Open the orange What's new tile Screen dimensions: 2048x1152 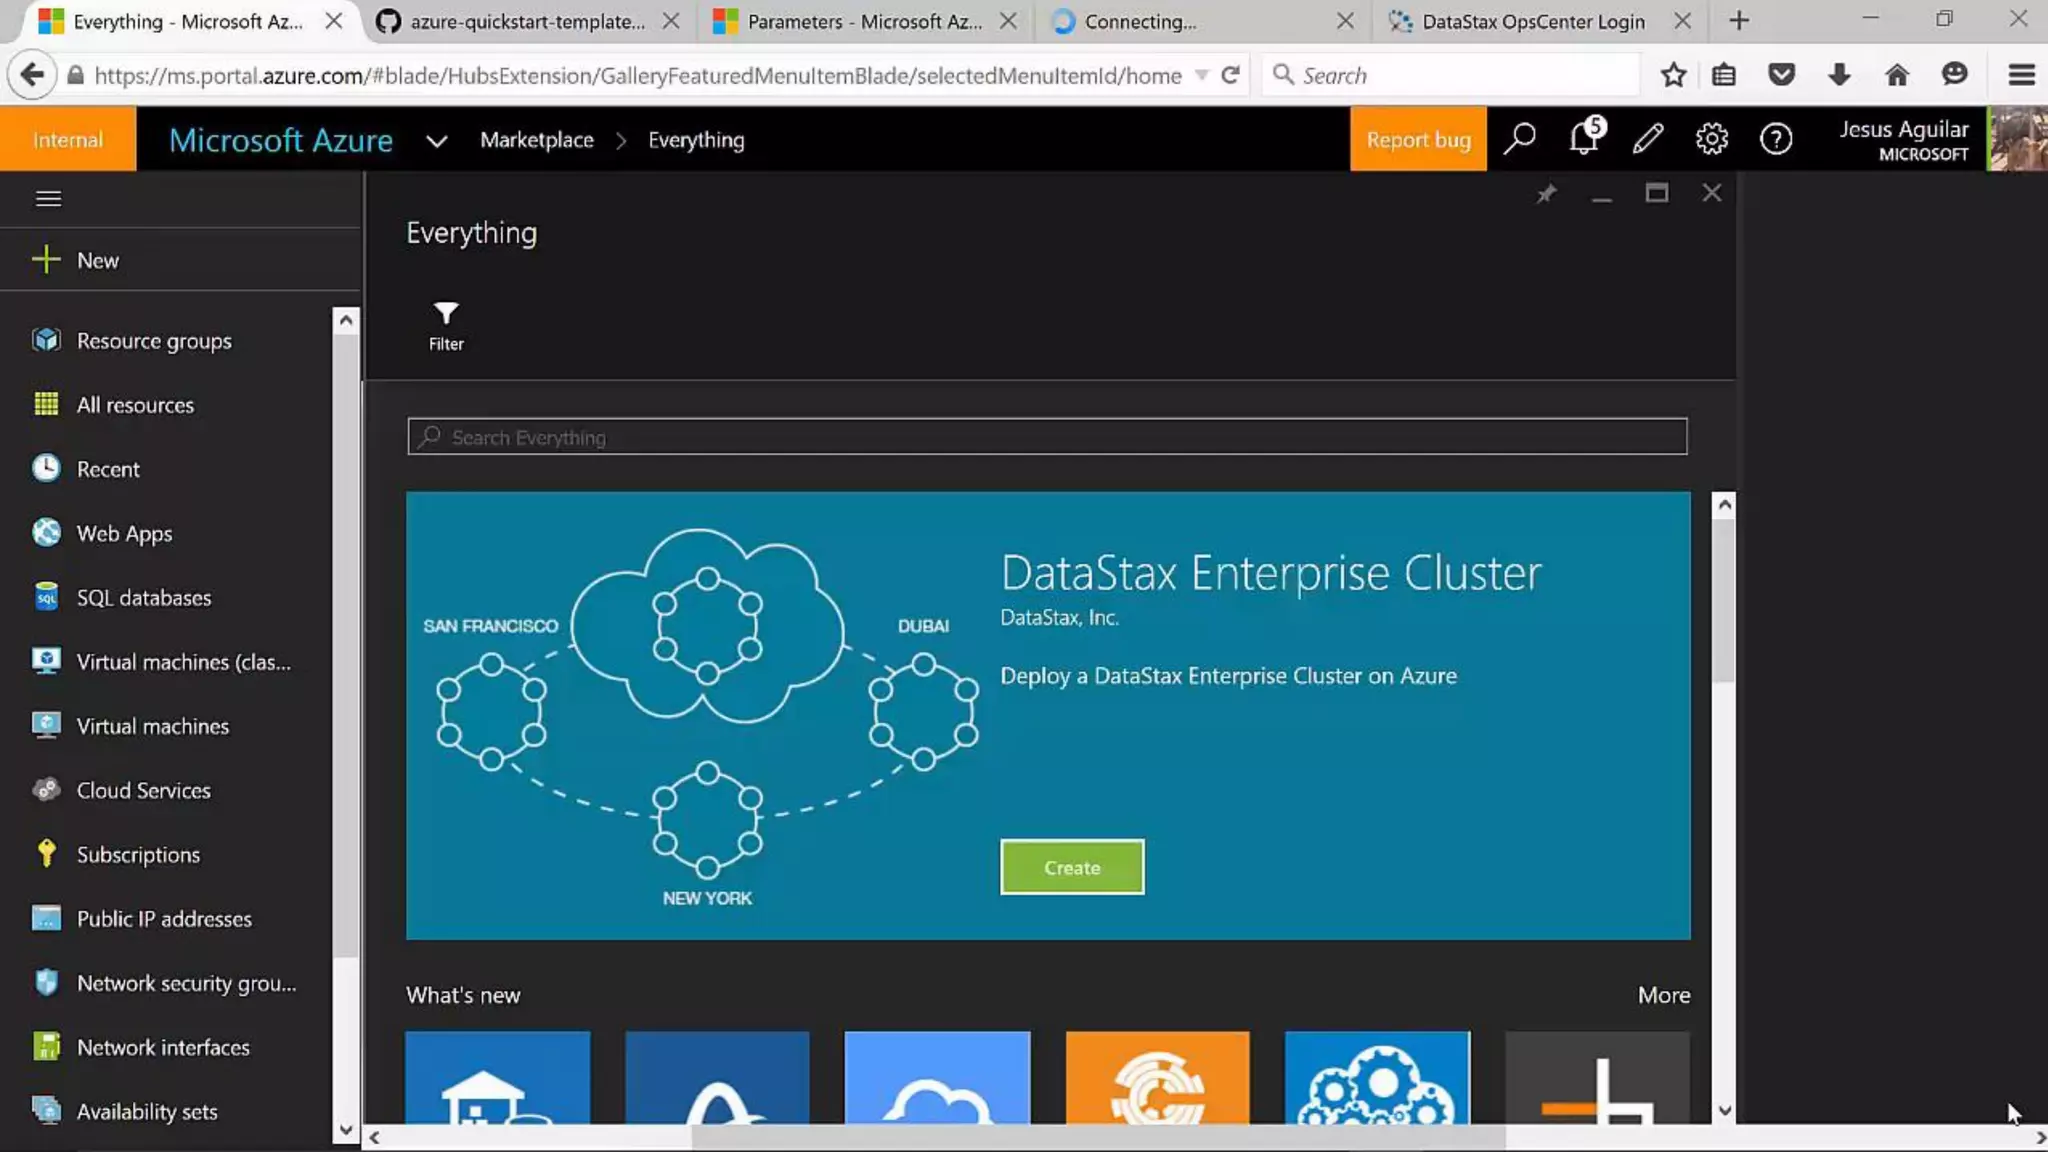[1157, 1078]
